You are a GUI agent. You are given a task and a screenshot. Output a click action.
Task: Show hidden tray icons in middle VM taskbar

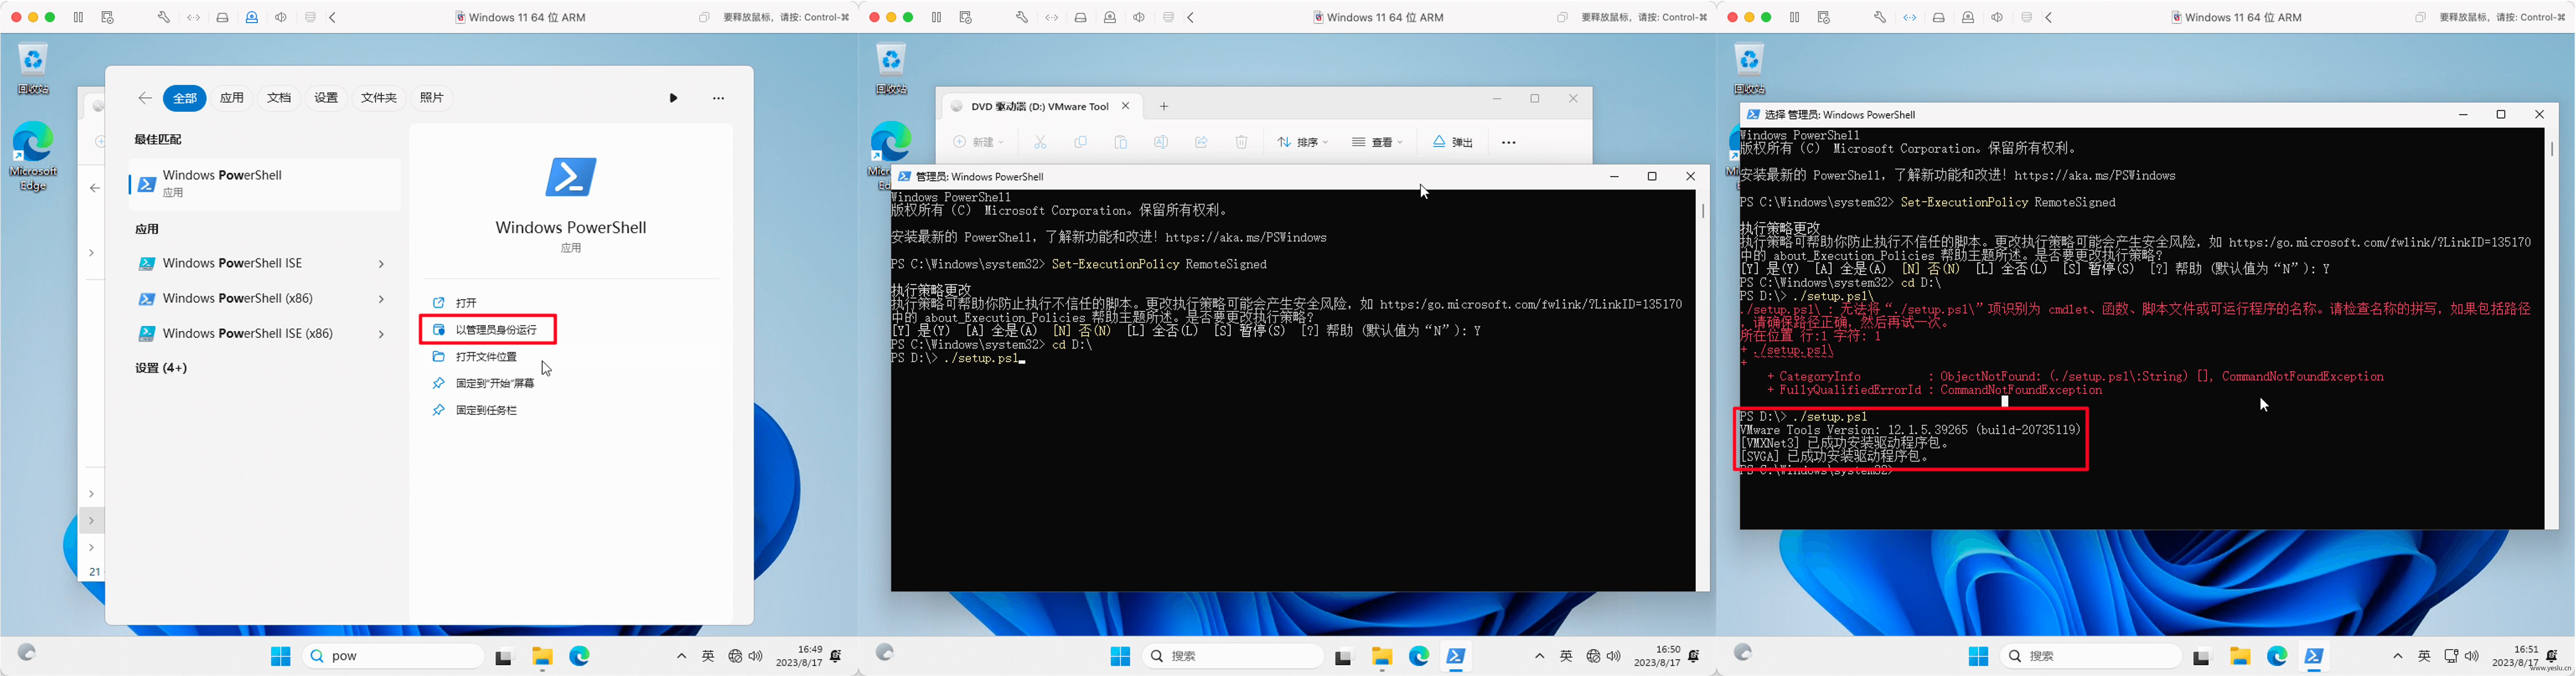(x=1539, y=656)
